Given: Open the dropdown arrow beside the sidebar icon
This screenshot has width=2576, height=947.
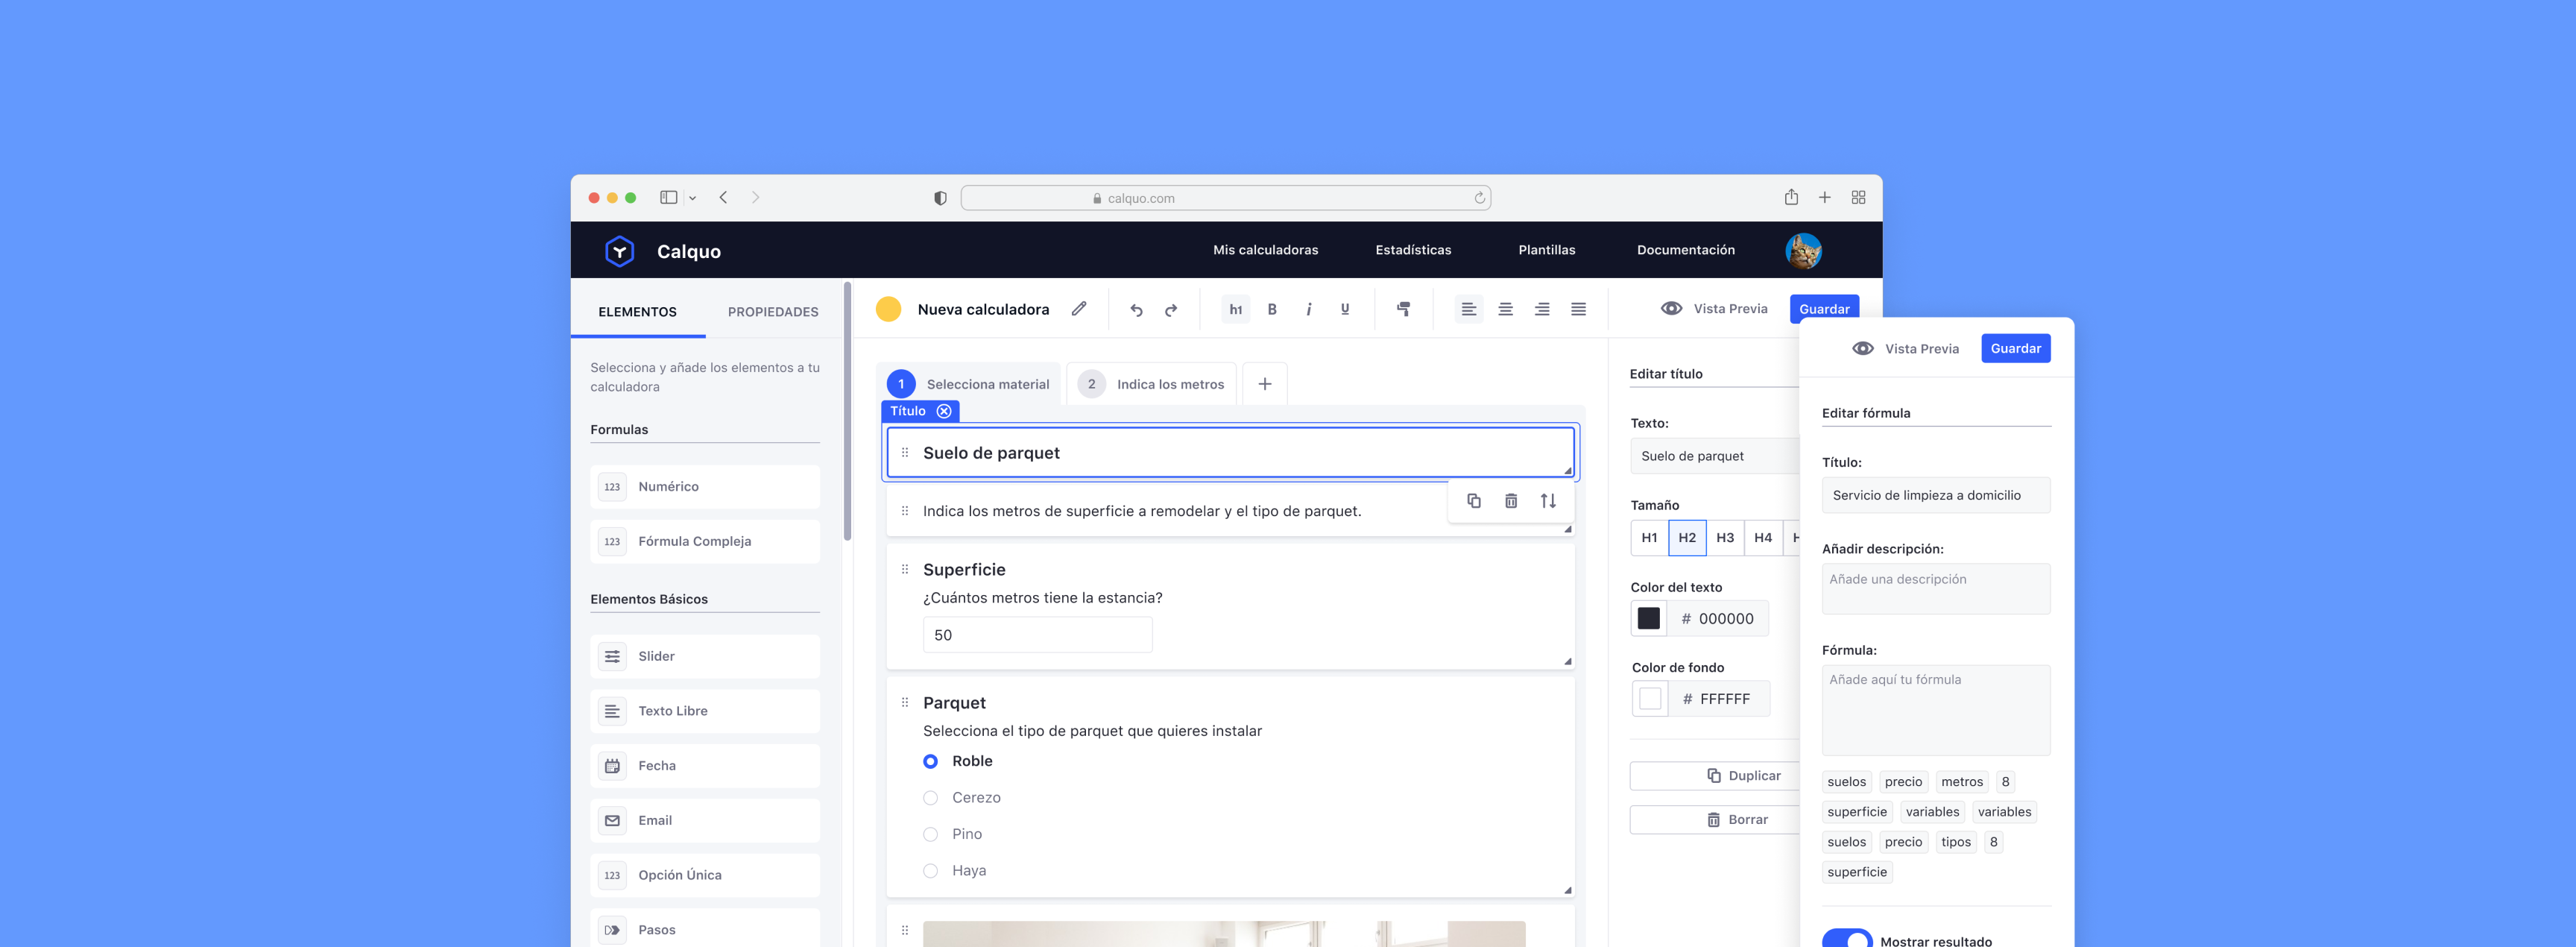Looking at the screenshot, I should (692, 198).
